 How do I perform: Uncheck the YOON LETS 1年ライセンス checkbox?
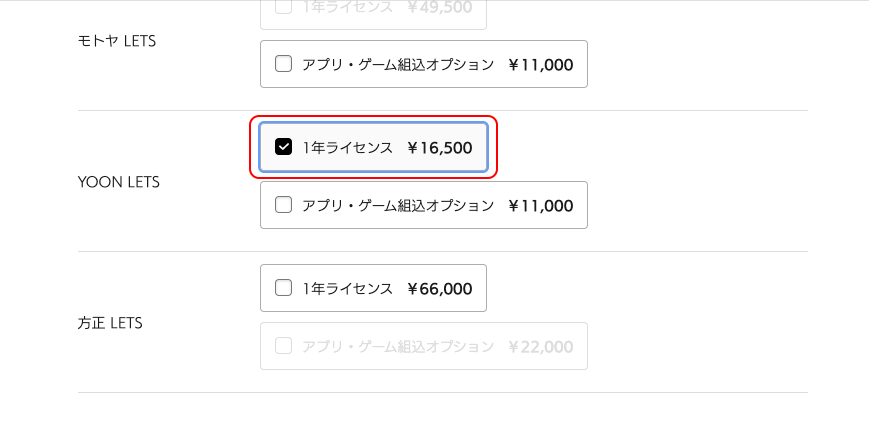pyautogui.click(x=283, y=147)
